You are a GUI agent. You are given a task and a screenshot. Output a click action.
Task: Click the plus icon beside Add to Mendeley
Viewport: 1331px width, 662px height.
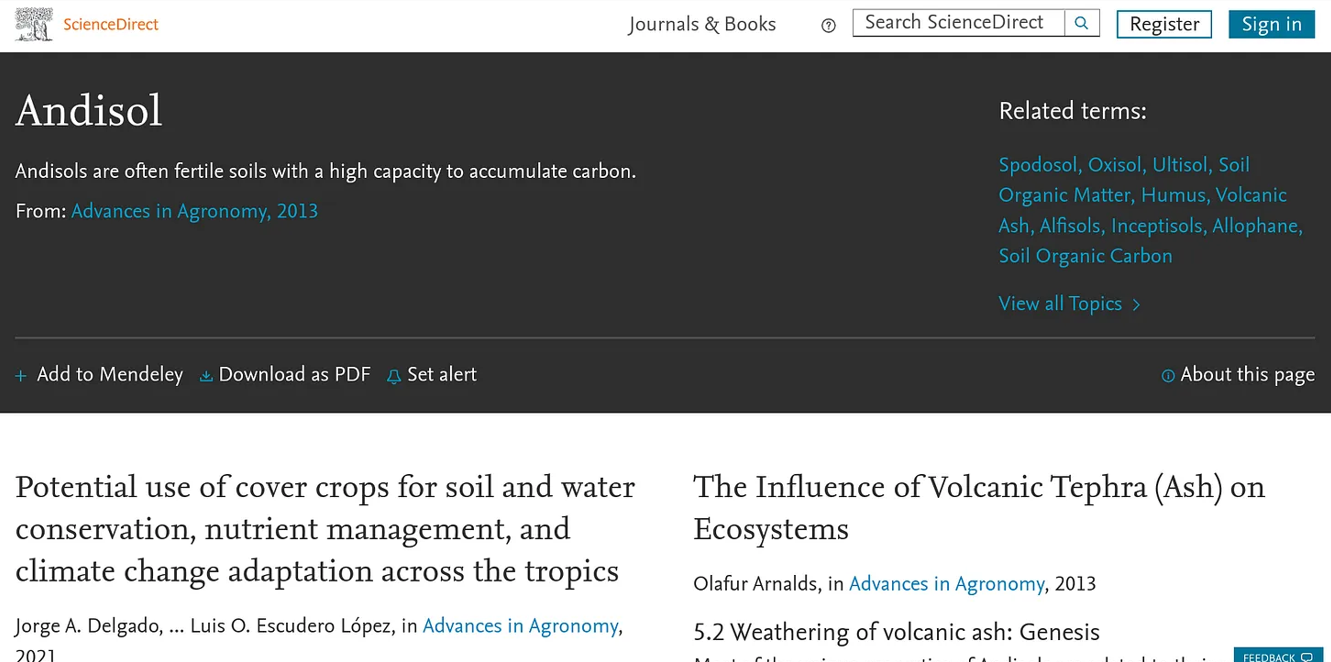(x=21, y=376)
